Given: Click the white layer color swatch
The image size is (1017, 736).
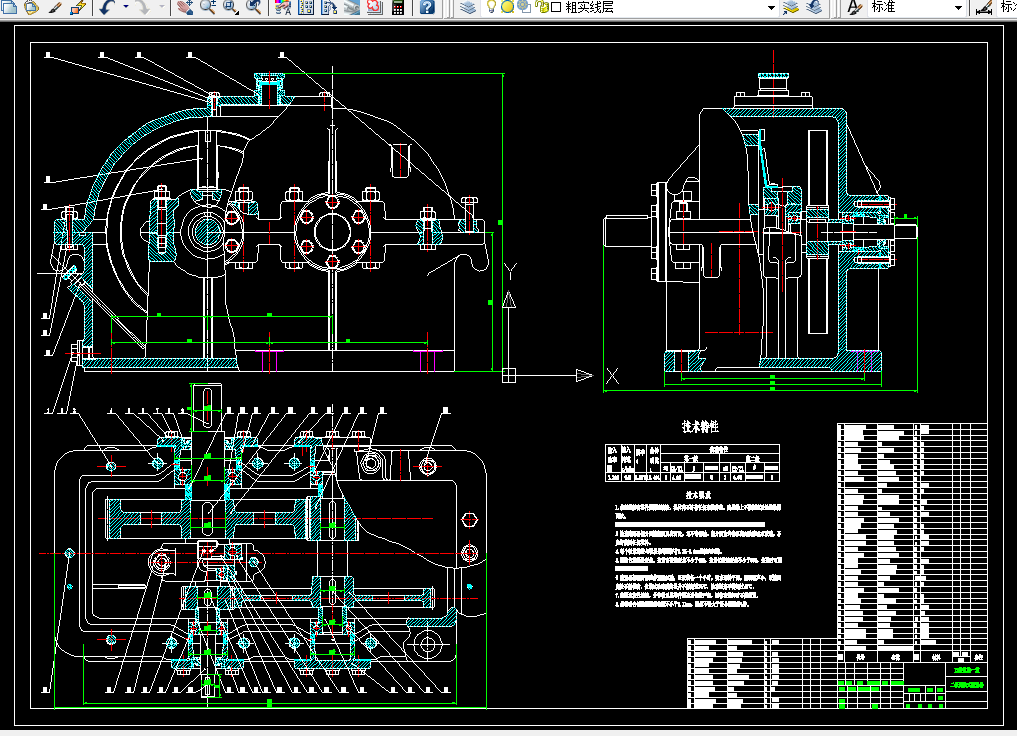Looking at the screenshot, I should (555, 8).
